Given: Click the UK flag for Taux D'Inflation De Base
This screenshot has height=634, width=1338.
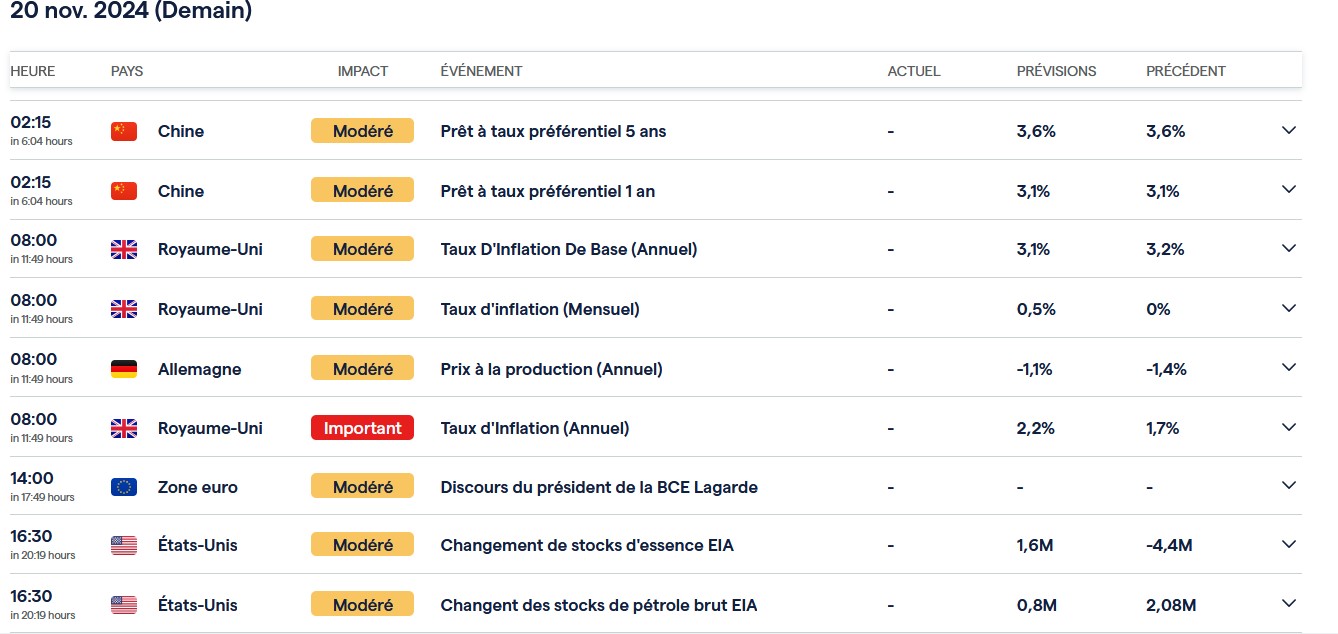Looking at the screenshot, I should pyautogui.click(x=123, y=249).
